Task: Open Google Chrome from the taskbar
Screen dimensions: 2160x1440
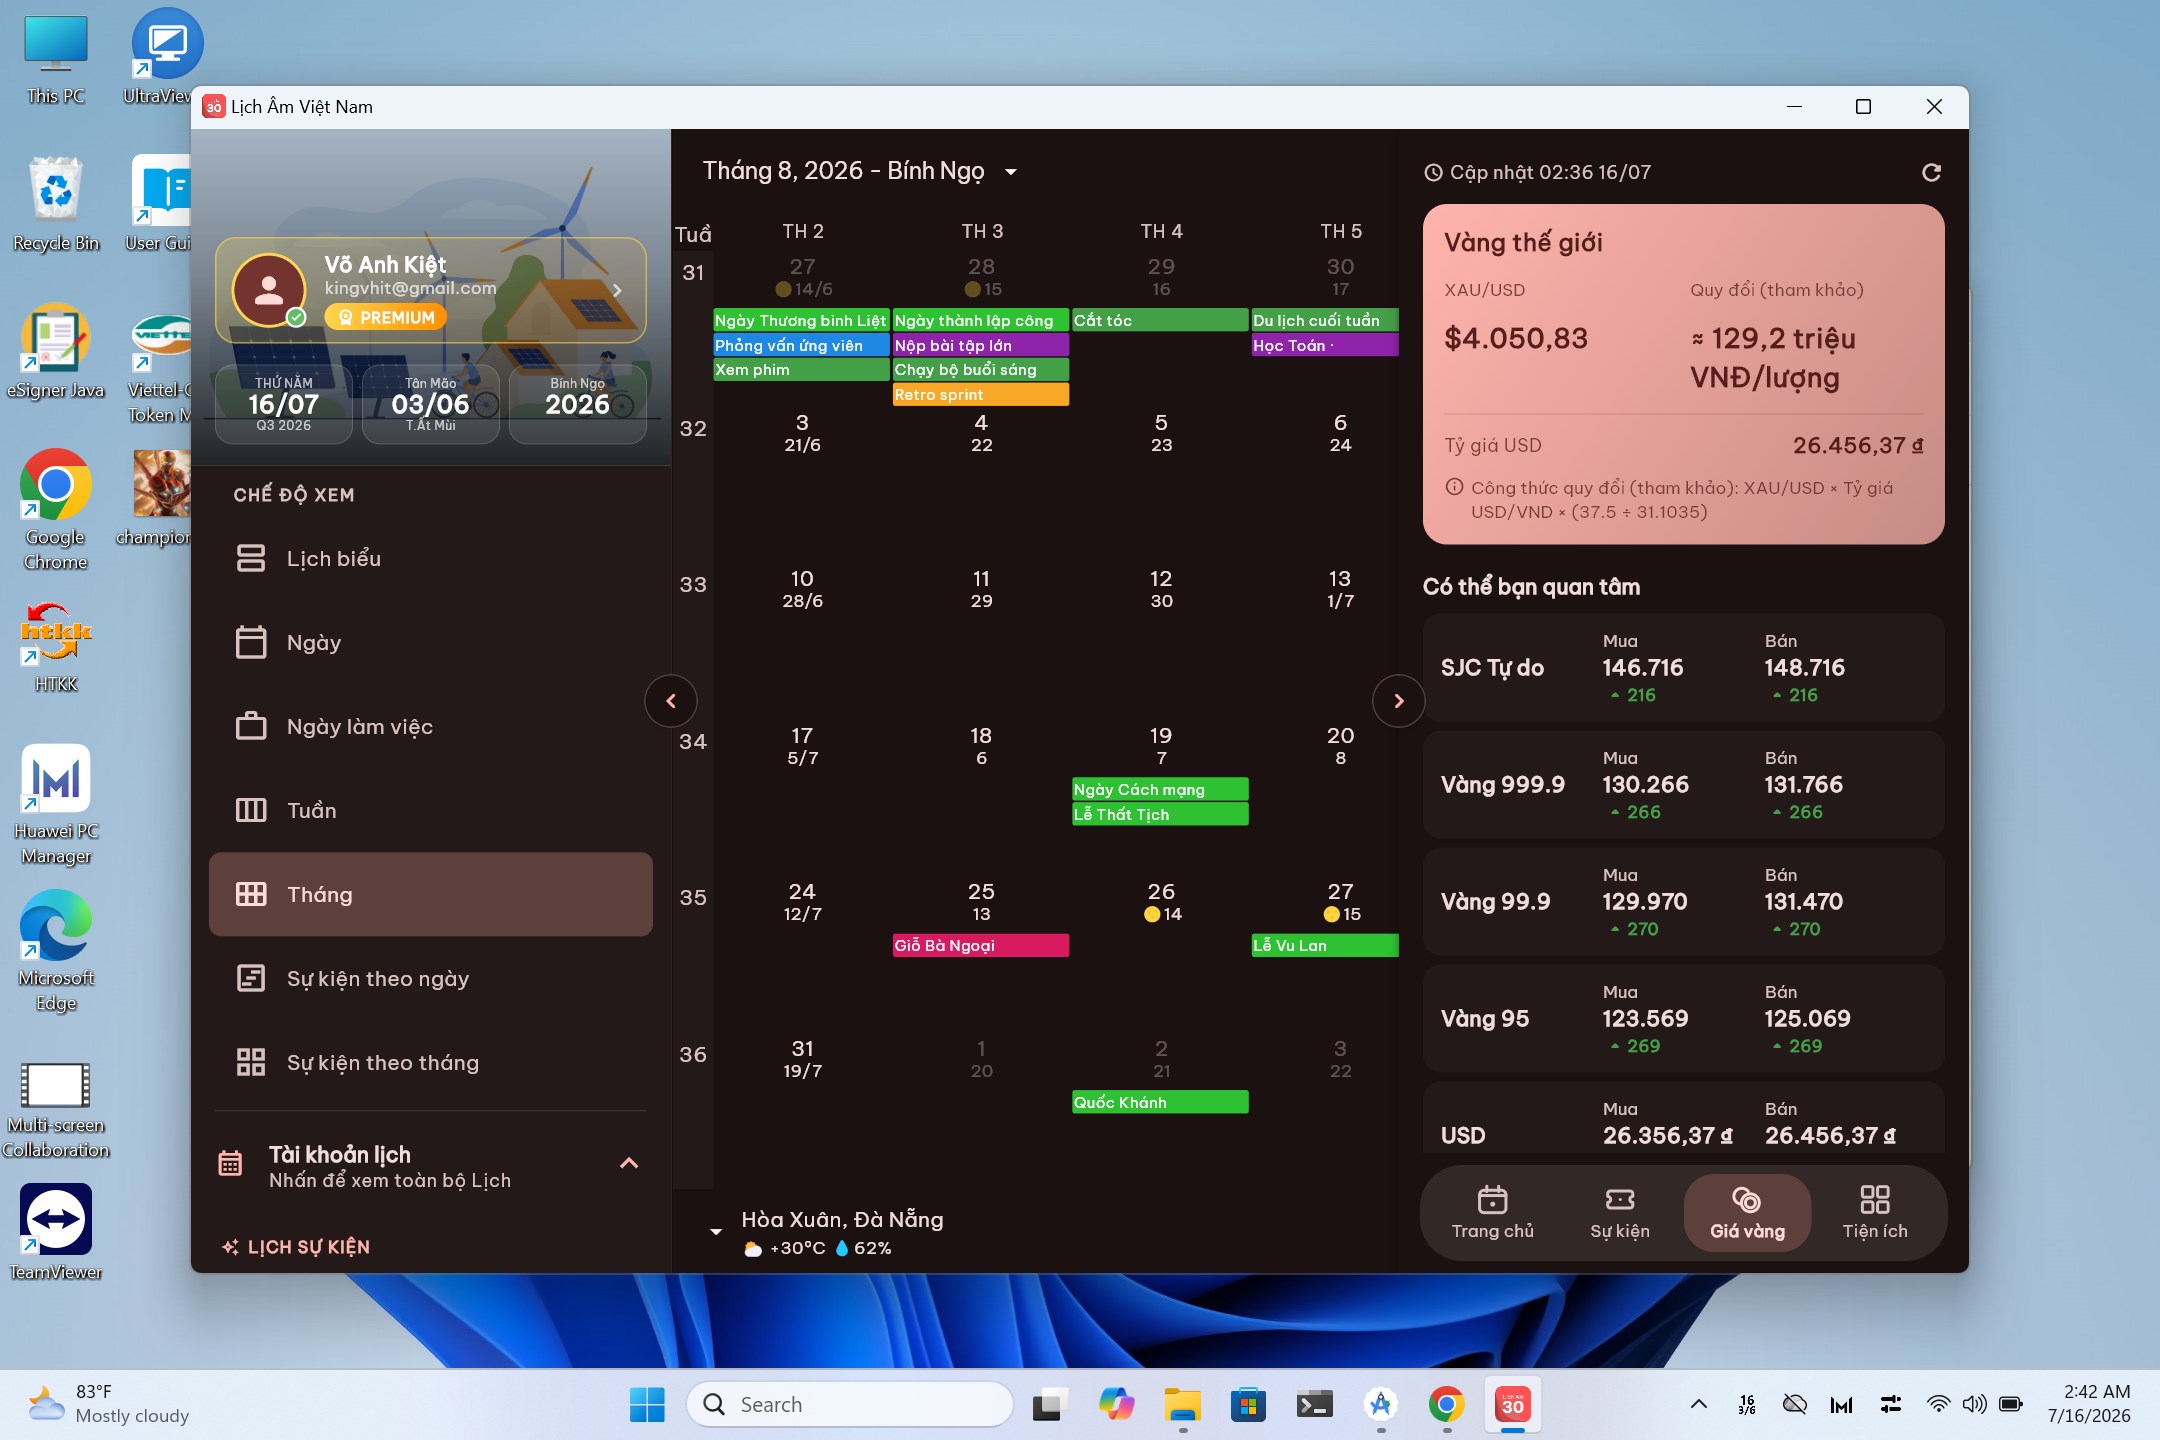Action: click(1446, 1405)
